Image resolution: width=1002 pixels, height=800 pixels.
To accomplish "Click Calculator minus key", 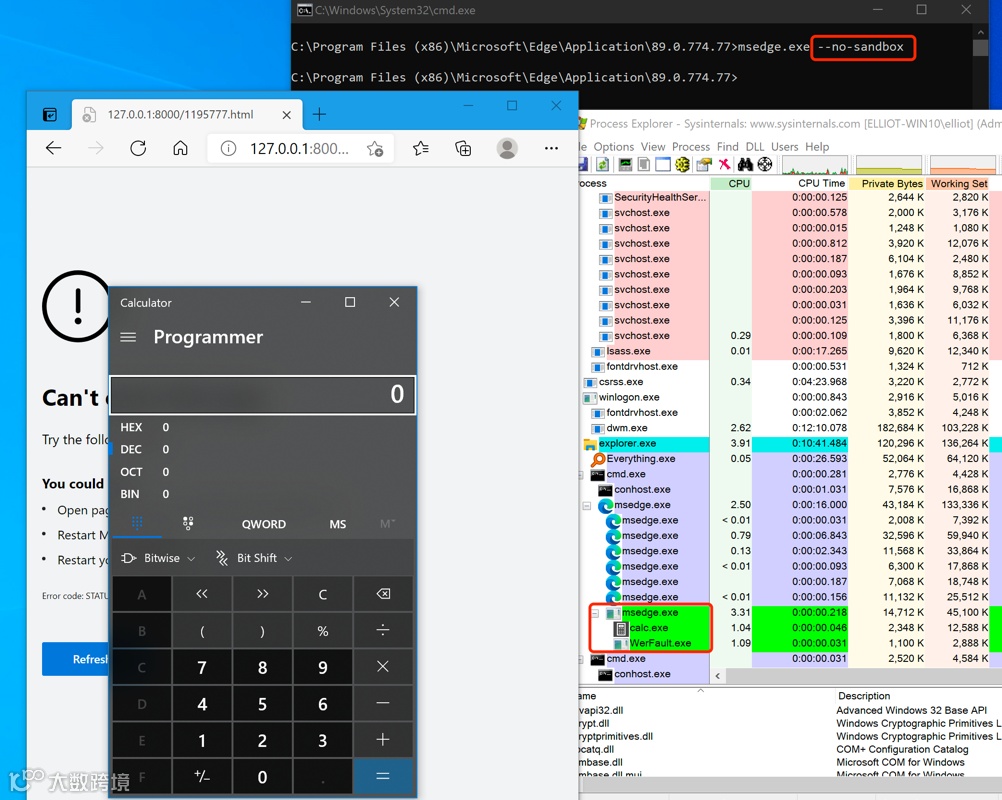I will (383, 704).
